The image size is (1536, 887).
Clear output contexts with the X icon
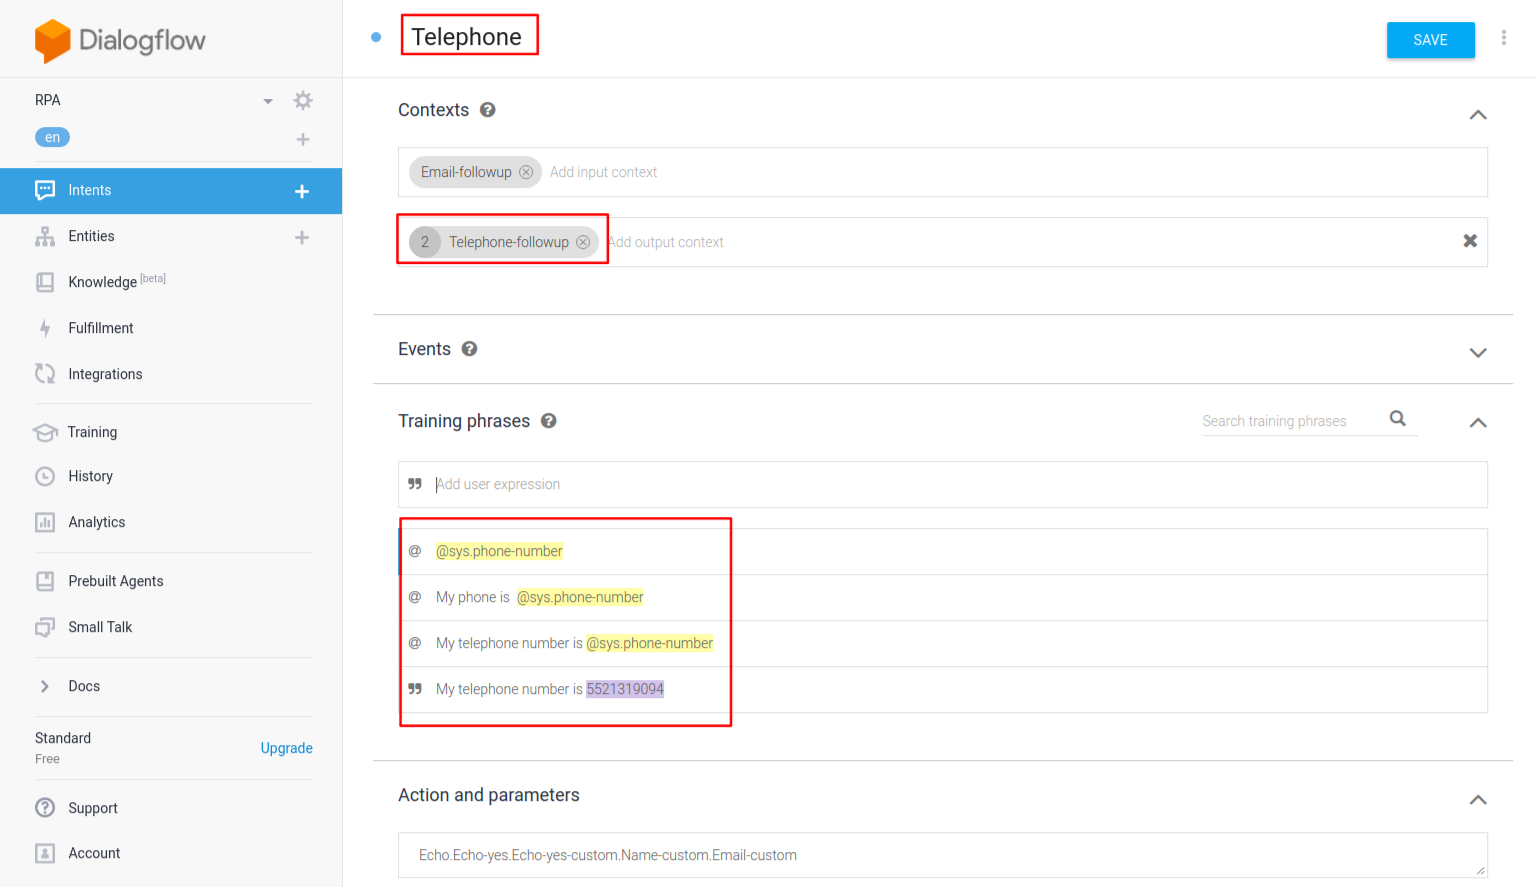1470,241
